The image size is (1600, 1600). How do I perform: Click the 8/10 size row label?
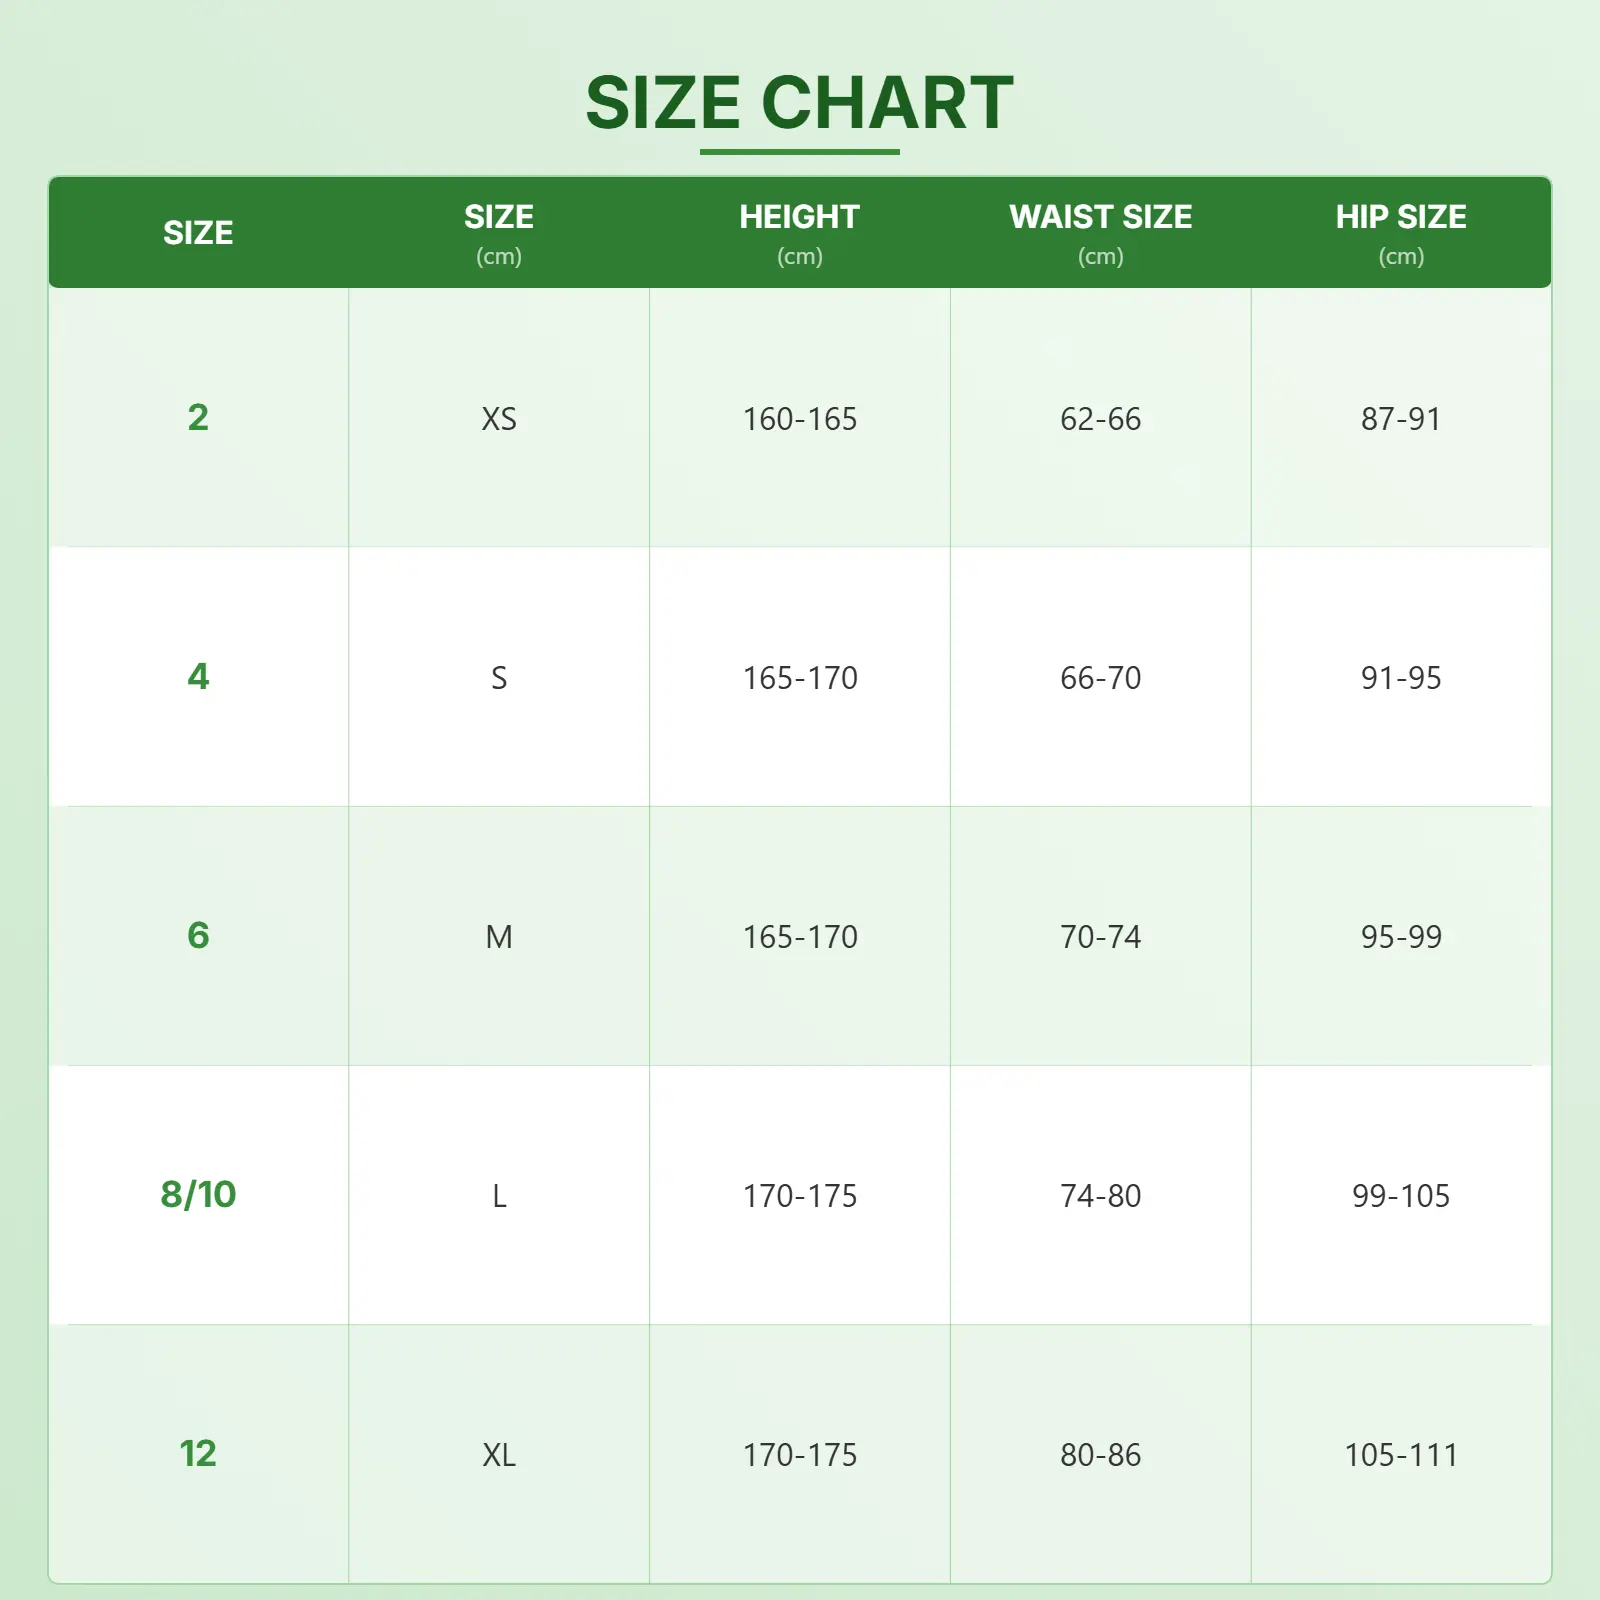tap(198, 1194)
